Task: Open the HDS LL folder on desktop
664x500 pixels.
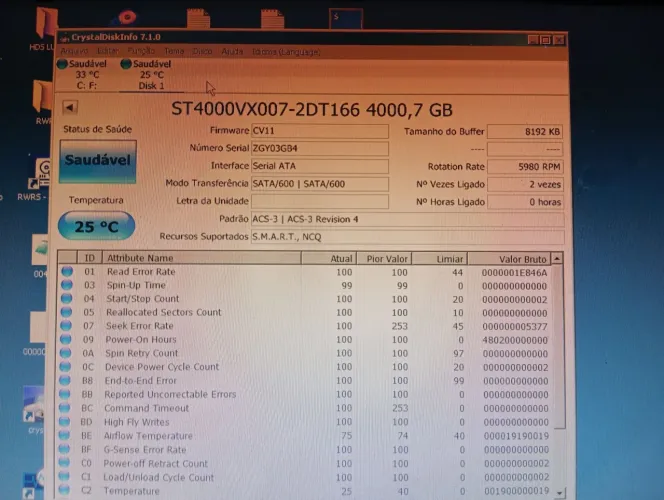Action: coord(45,28)
